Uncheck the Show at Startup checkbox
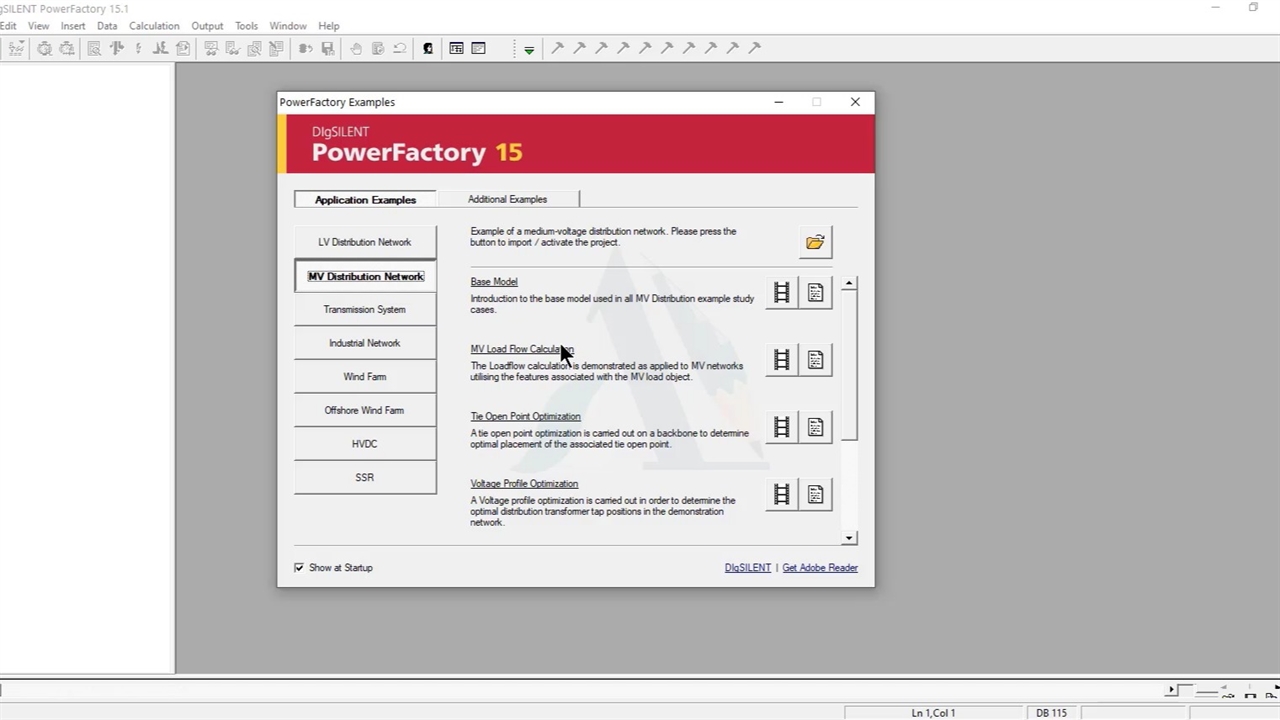This screenshot has height=720, width=1280. (x=299, y=568)
